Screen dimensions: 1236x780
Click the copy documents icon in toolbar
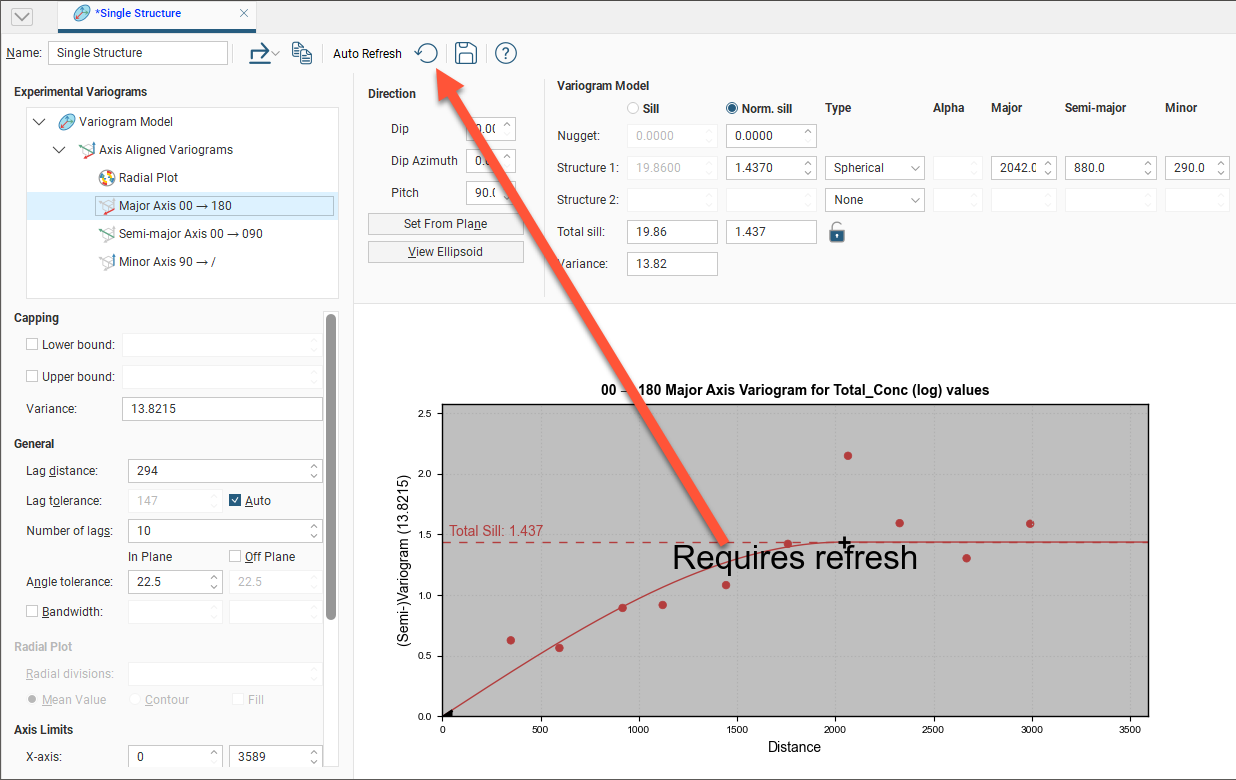click(302, 53)
